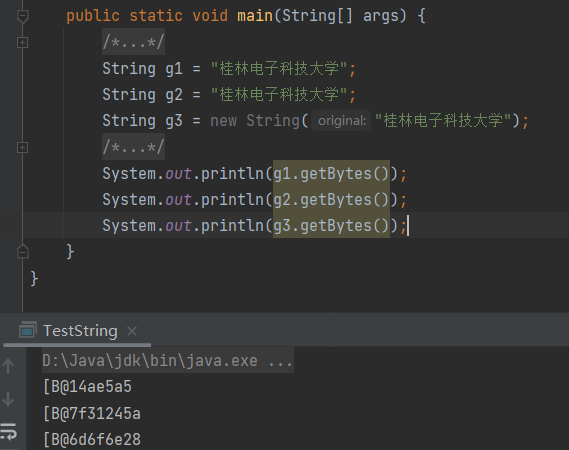This screenshot has width=569, height=450.
Task: Click the folded java.exe command line
Action: pos(168,360)
